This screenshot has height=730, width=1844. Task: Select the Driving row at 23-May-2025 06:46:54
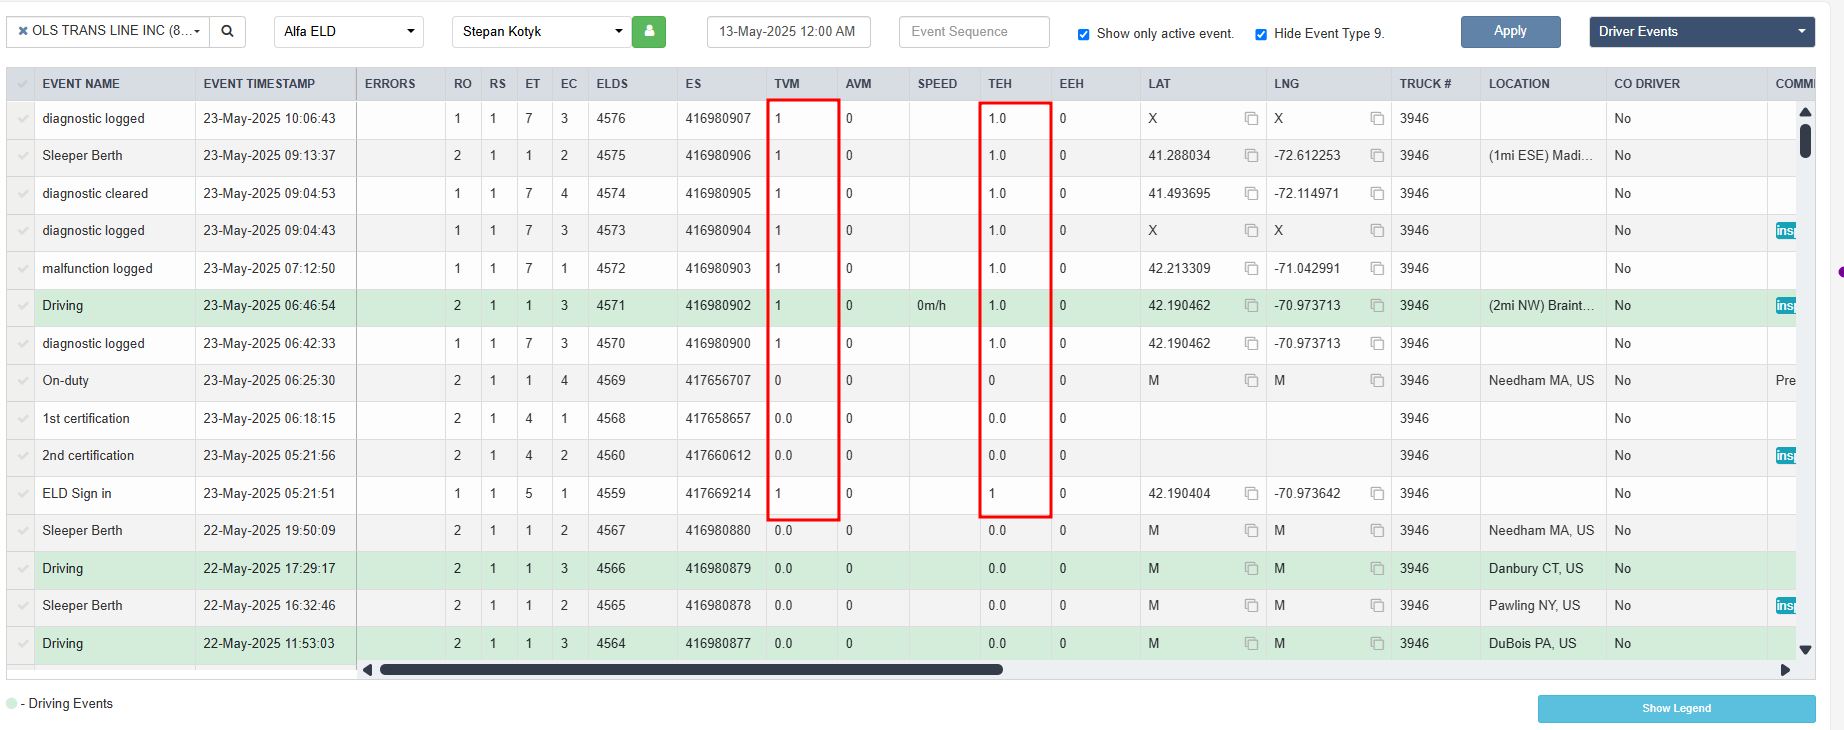[900, 306]
